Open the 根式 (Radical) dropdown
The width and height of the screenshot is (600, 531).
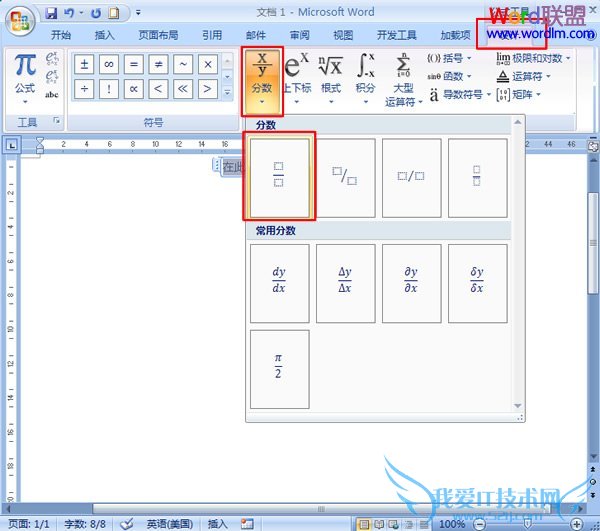point(331,78)
